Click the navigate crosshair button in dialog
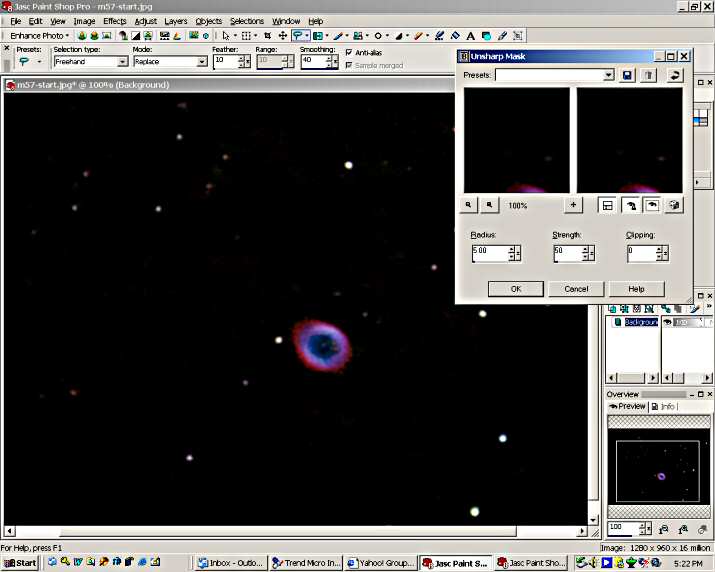Image resolution: width=715 pixels, height=572 pixels. [x=573, y=205]
